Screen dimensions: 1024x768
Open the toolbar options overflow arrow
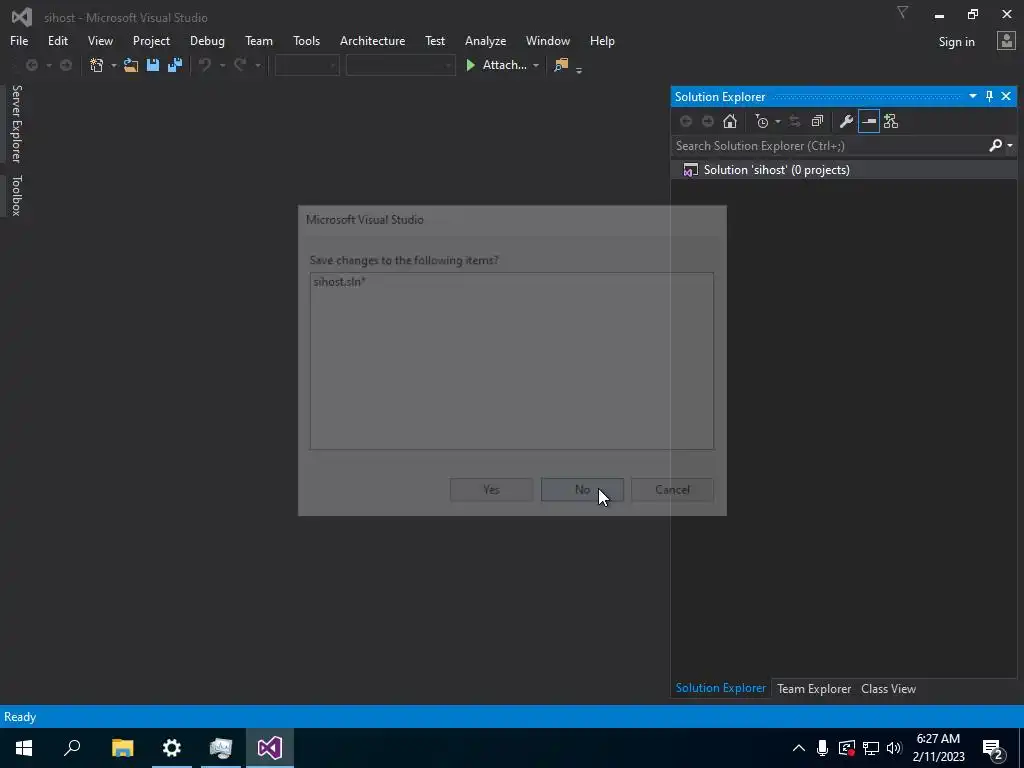(579, 69)
